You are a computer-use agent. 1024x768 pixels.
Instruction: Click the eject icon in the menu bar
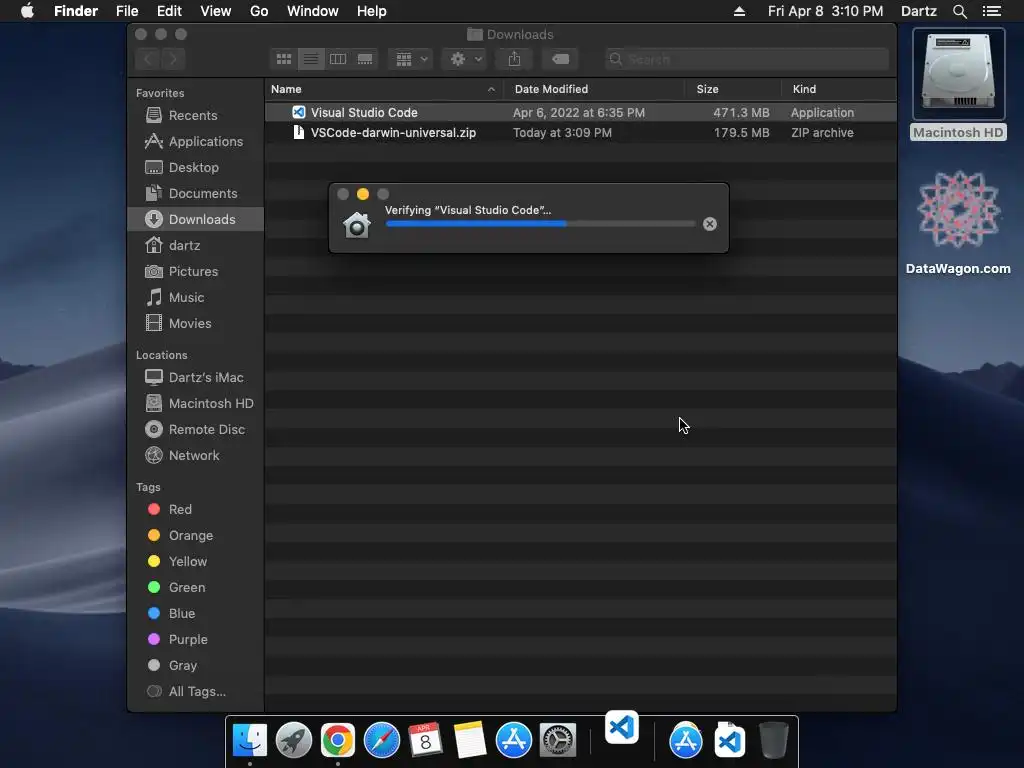click(739, 11)
